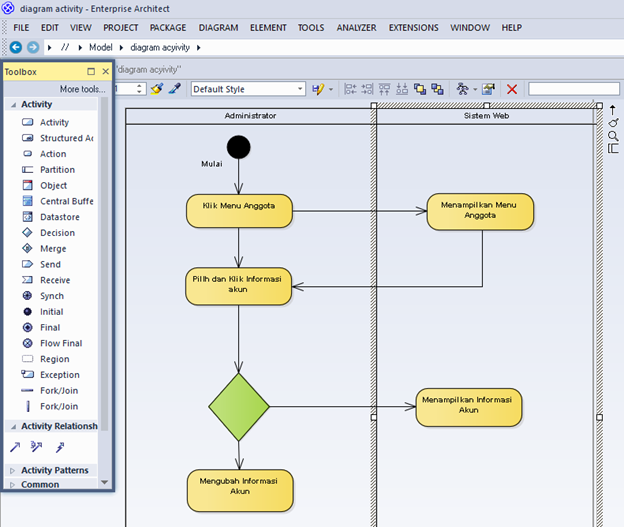Viewport: 624px width, 527px height.
Task: Click the back navigation arrow
Action: click(x=16, y=47)
